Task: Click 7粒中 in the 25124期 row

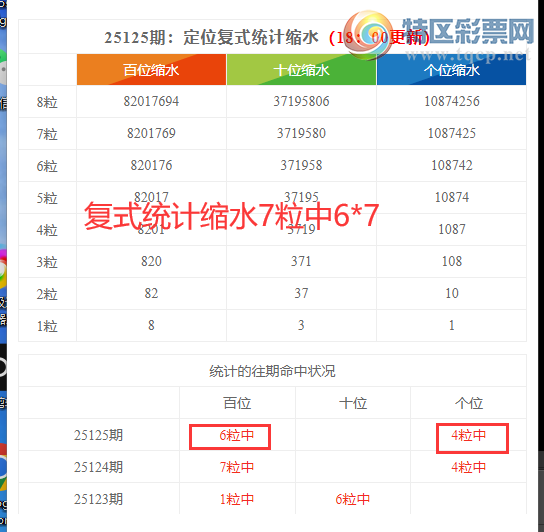Action: tap(237, 467)
